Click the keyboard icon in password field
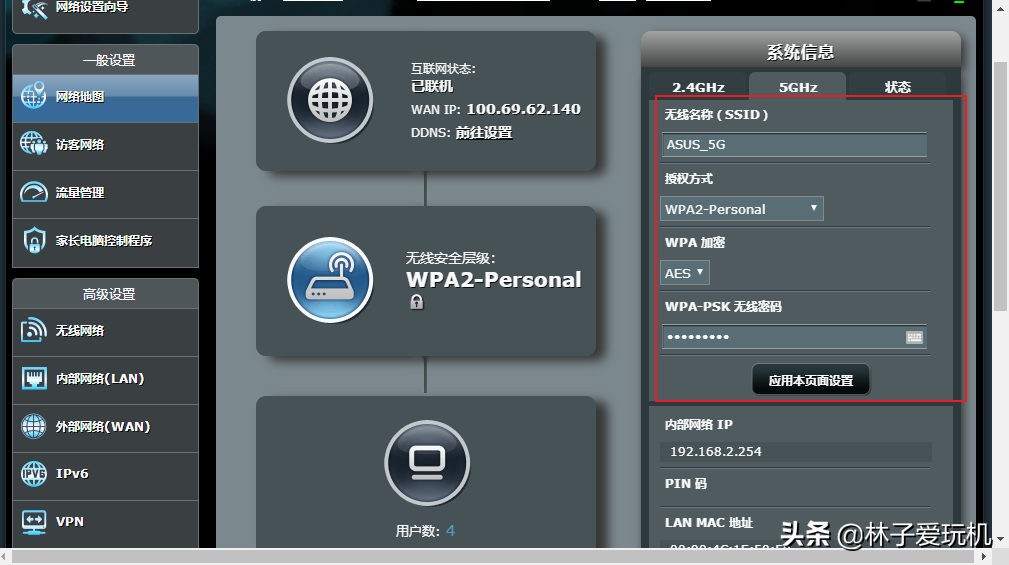1009x565 pixels. point(914,338)
